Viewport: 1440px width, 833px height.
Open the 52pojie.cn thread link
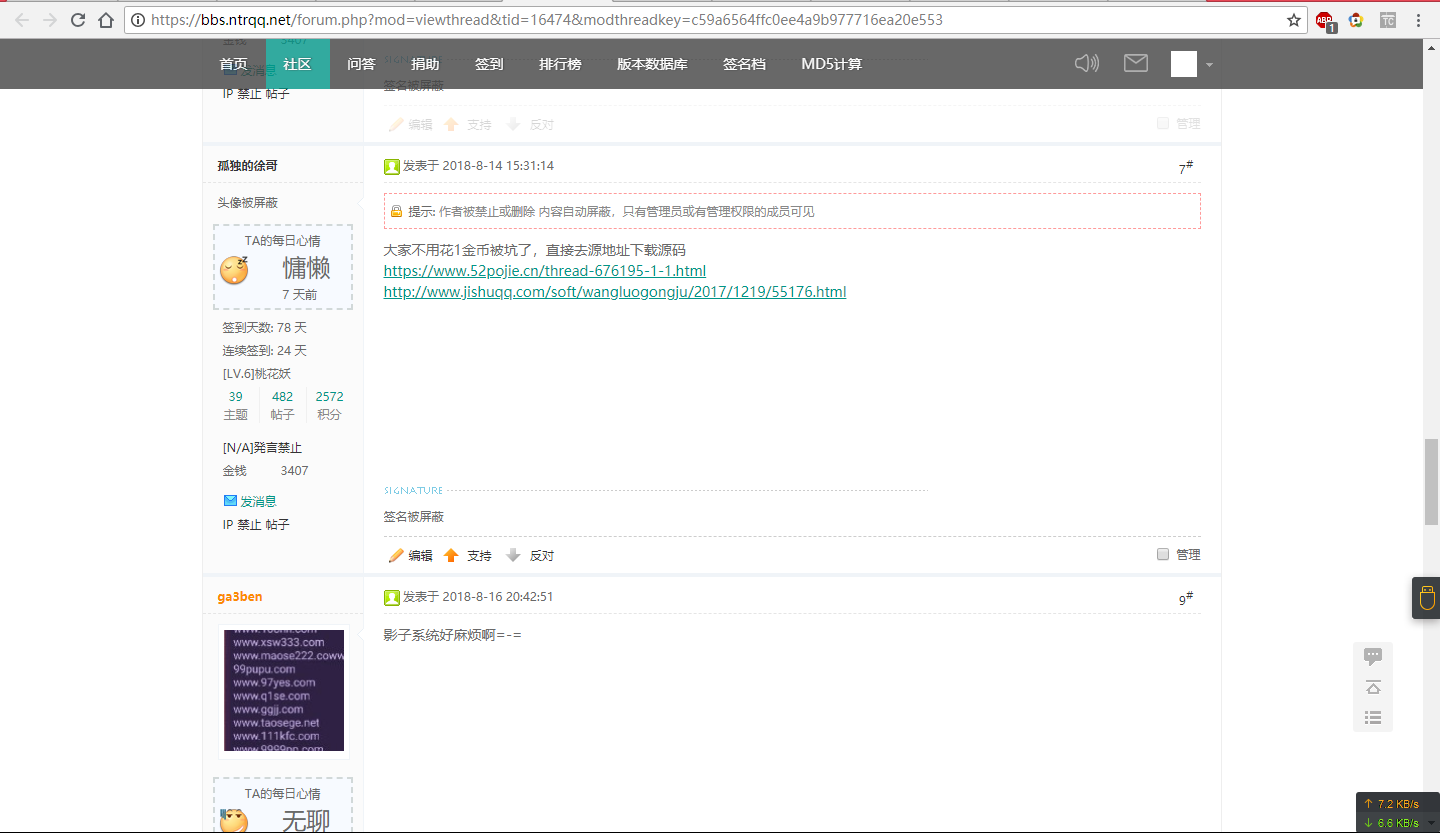(x=545, y=271)
